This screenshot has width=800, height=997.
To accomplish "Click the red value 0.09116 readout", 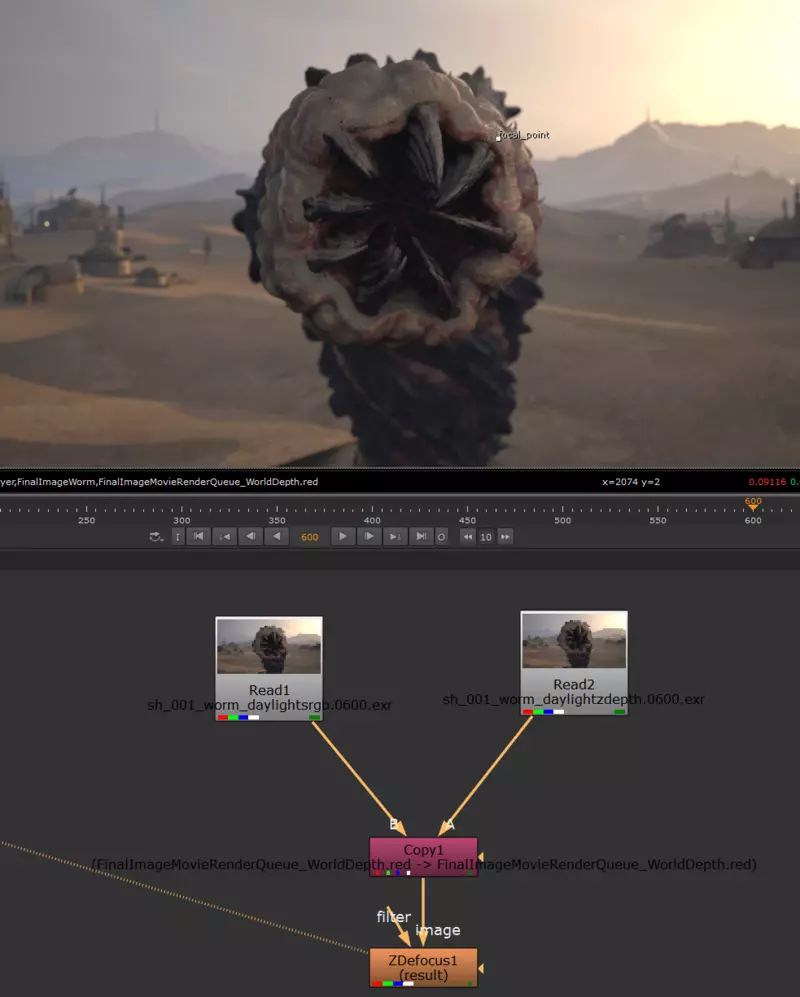I will pyautogui.click(x=767, y=482).
